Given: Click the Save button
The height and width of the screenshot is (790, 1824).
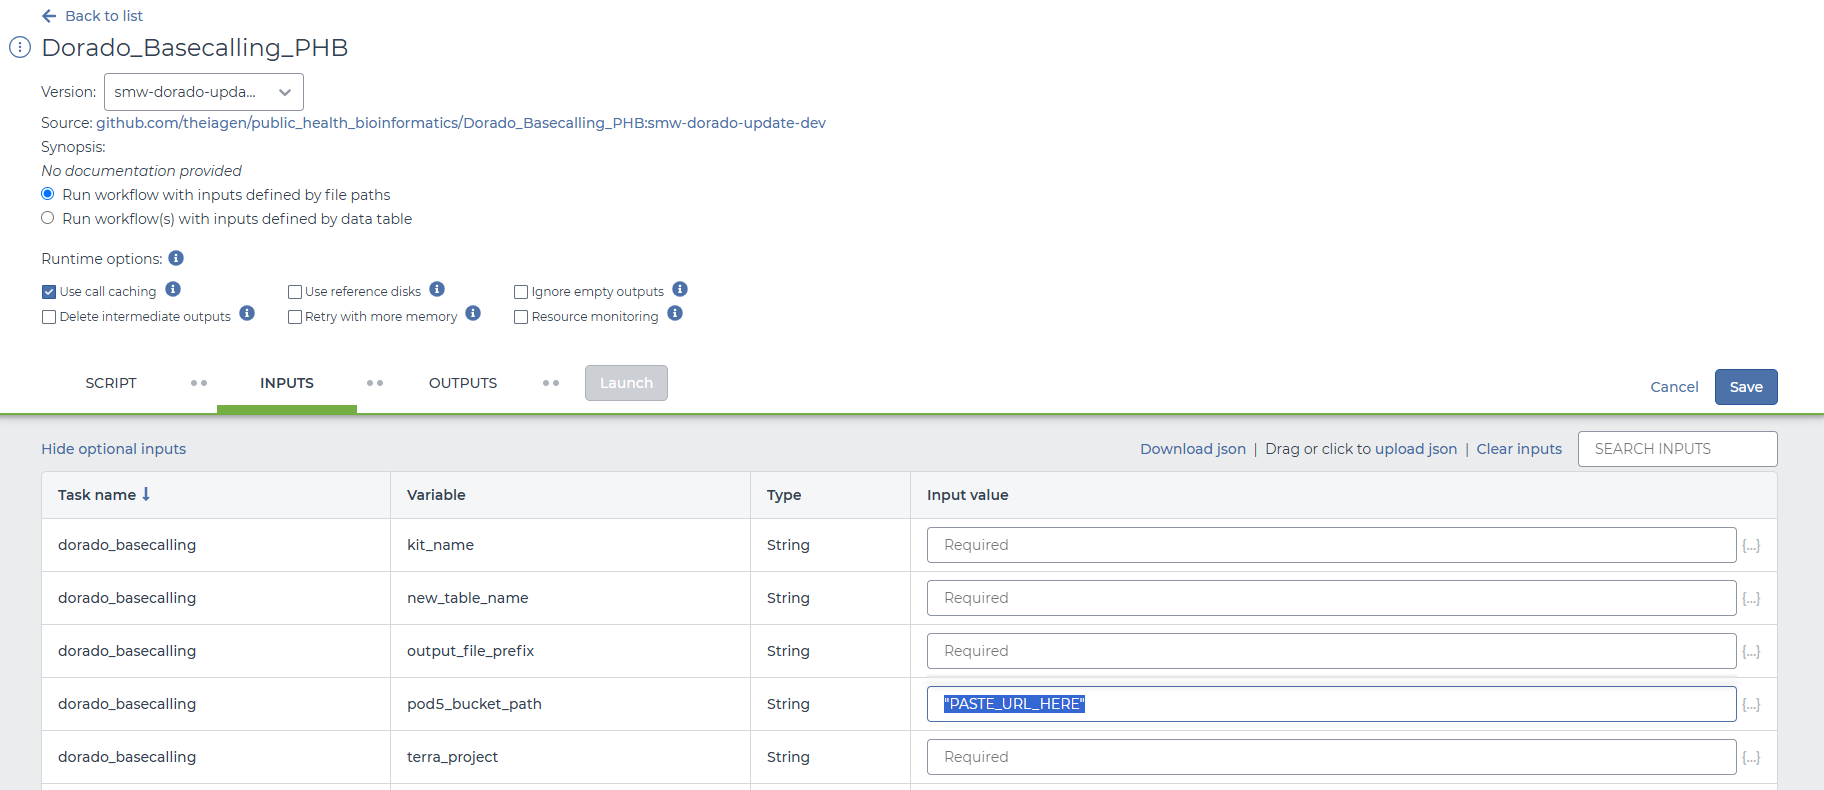Looking at the screenshot, I should tap(1745, 387).
